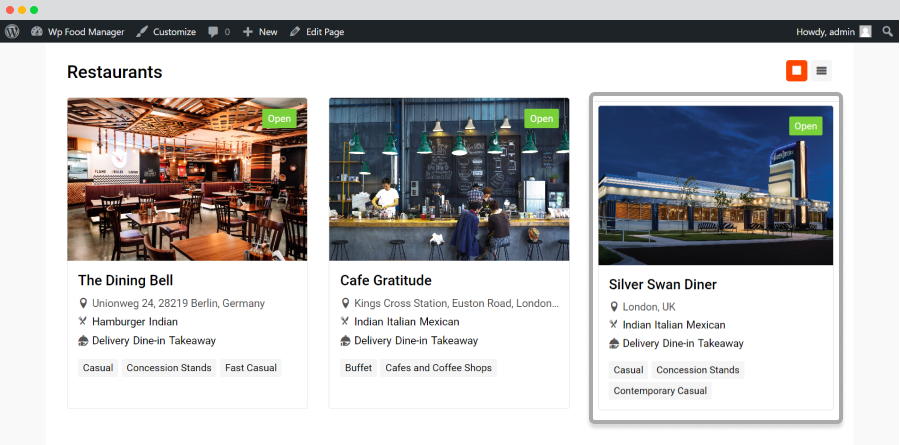Viewport: 900px width, 445px height.
Task: Open The Dining Bell title link
Action: click(x=126, y=280)
